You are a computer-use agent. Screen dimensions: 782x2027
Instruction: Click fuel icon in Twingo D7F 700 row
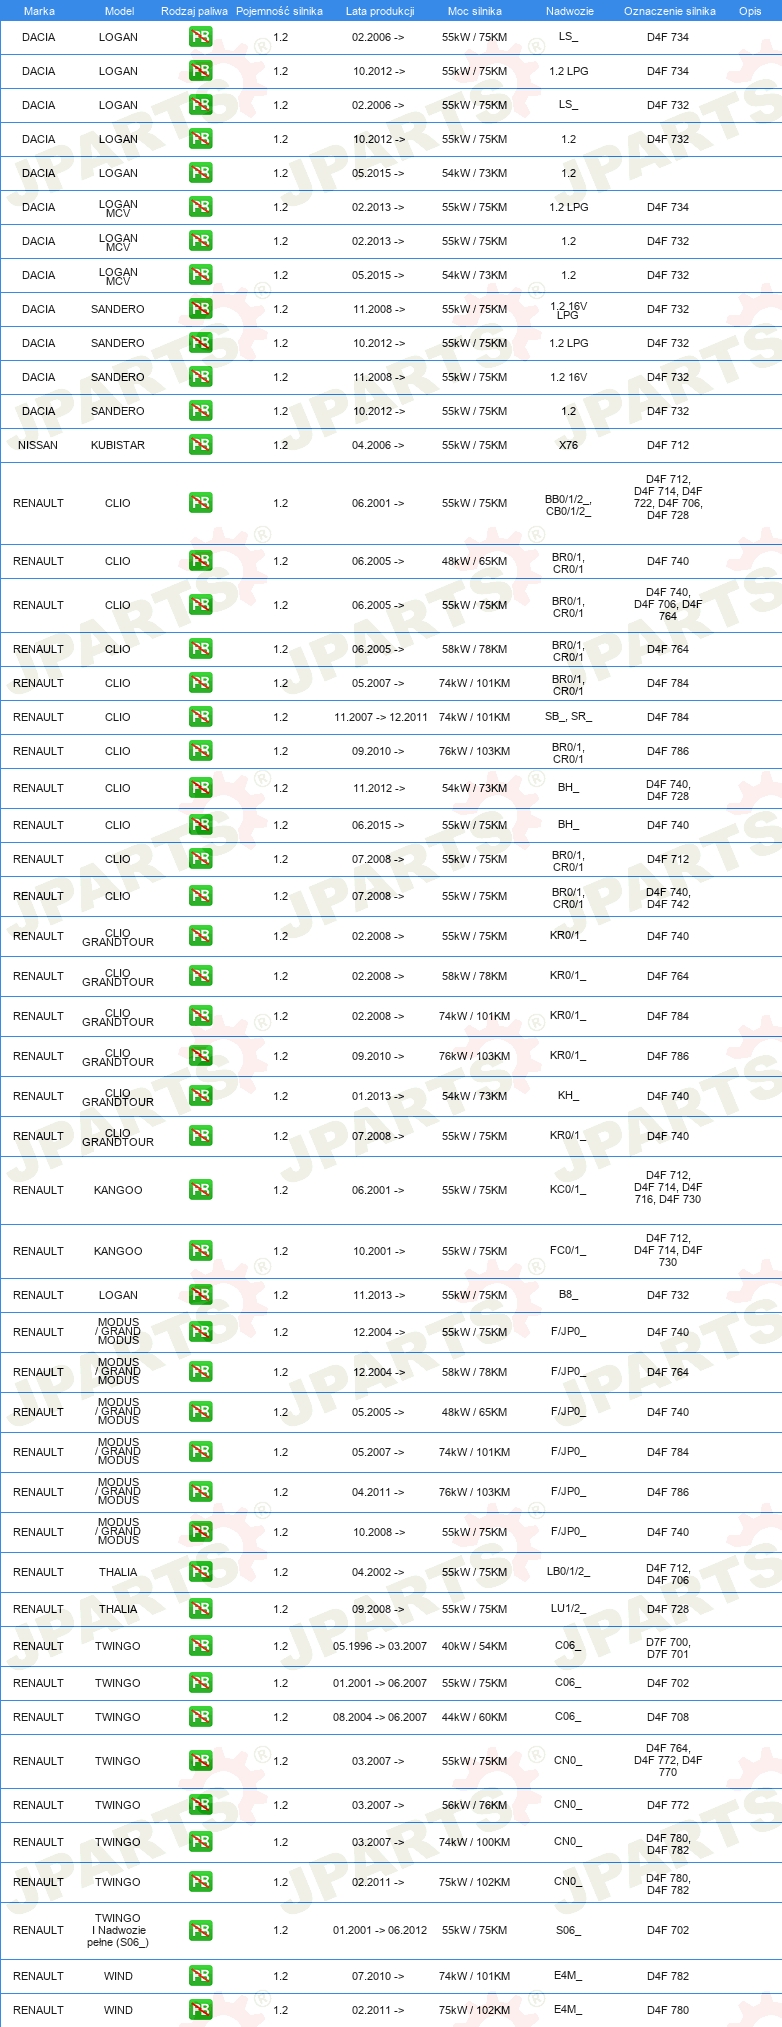click(x=201, y=1646)
